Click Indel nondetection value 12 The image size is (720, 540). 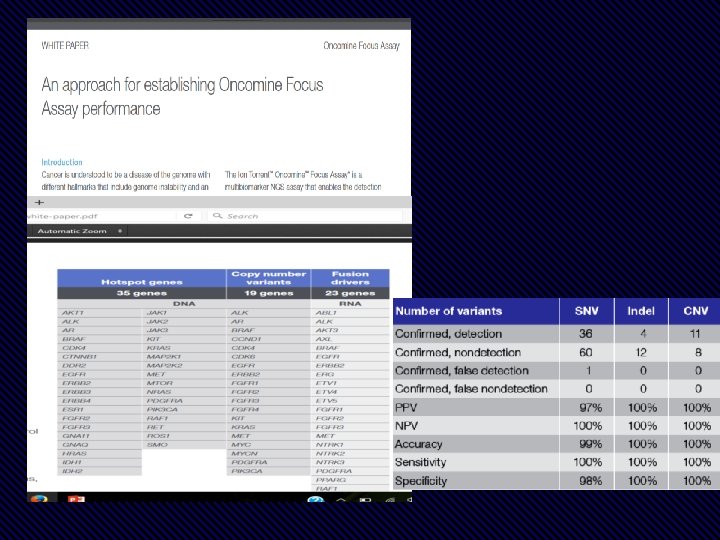coord(641,352)
